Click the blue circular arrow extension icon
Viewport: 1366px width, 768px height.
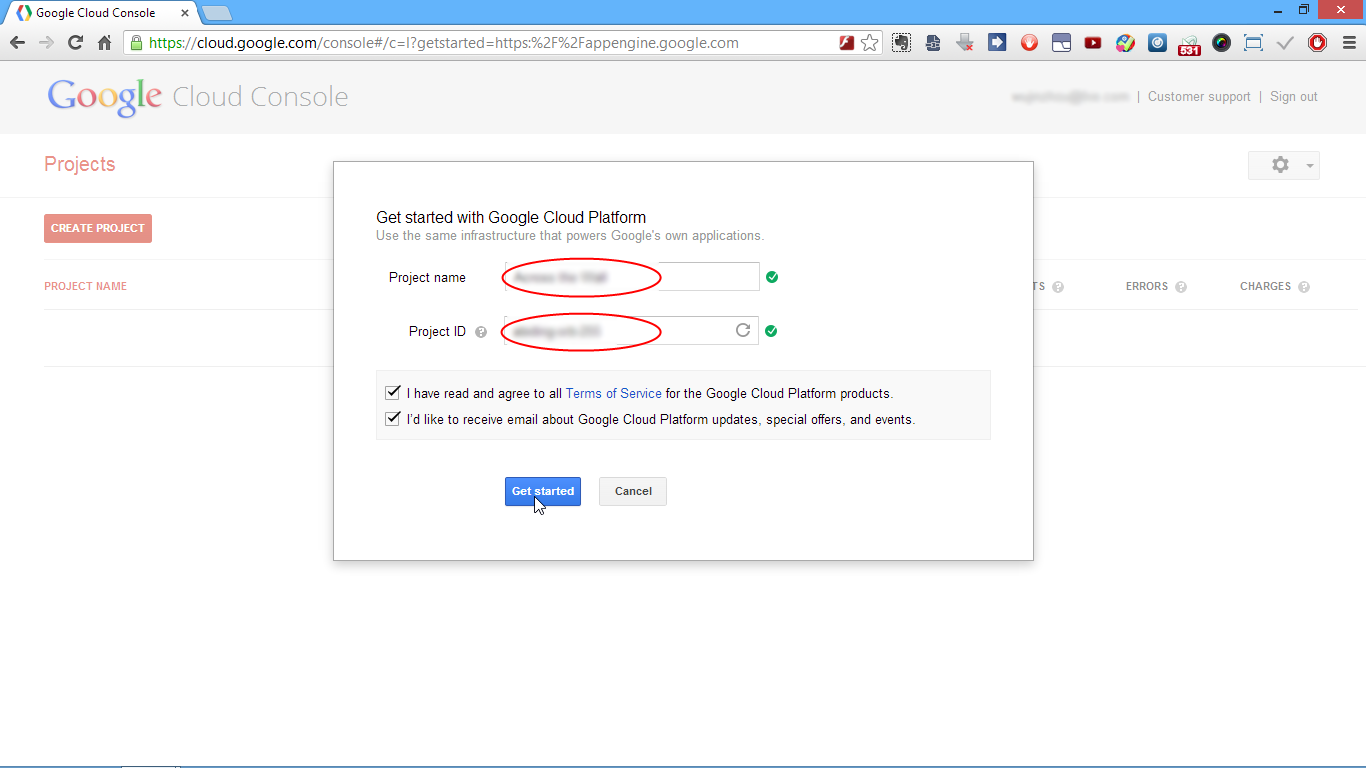click(x=1157, y=43)
